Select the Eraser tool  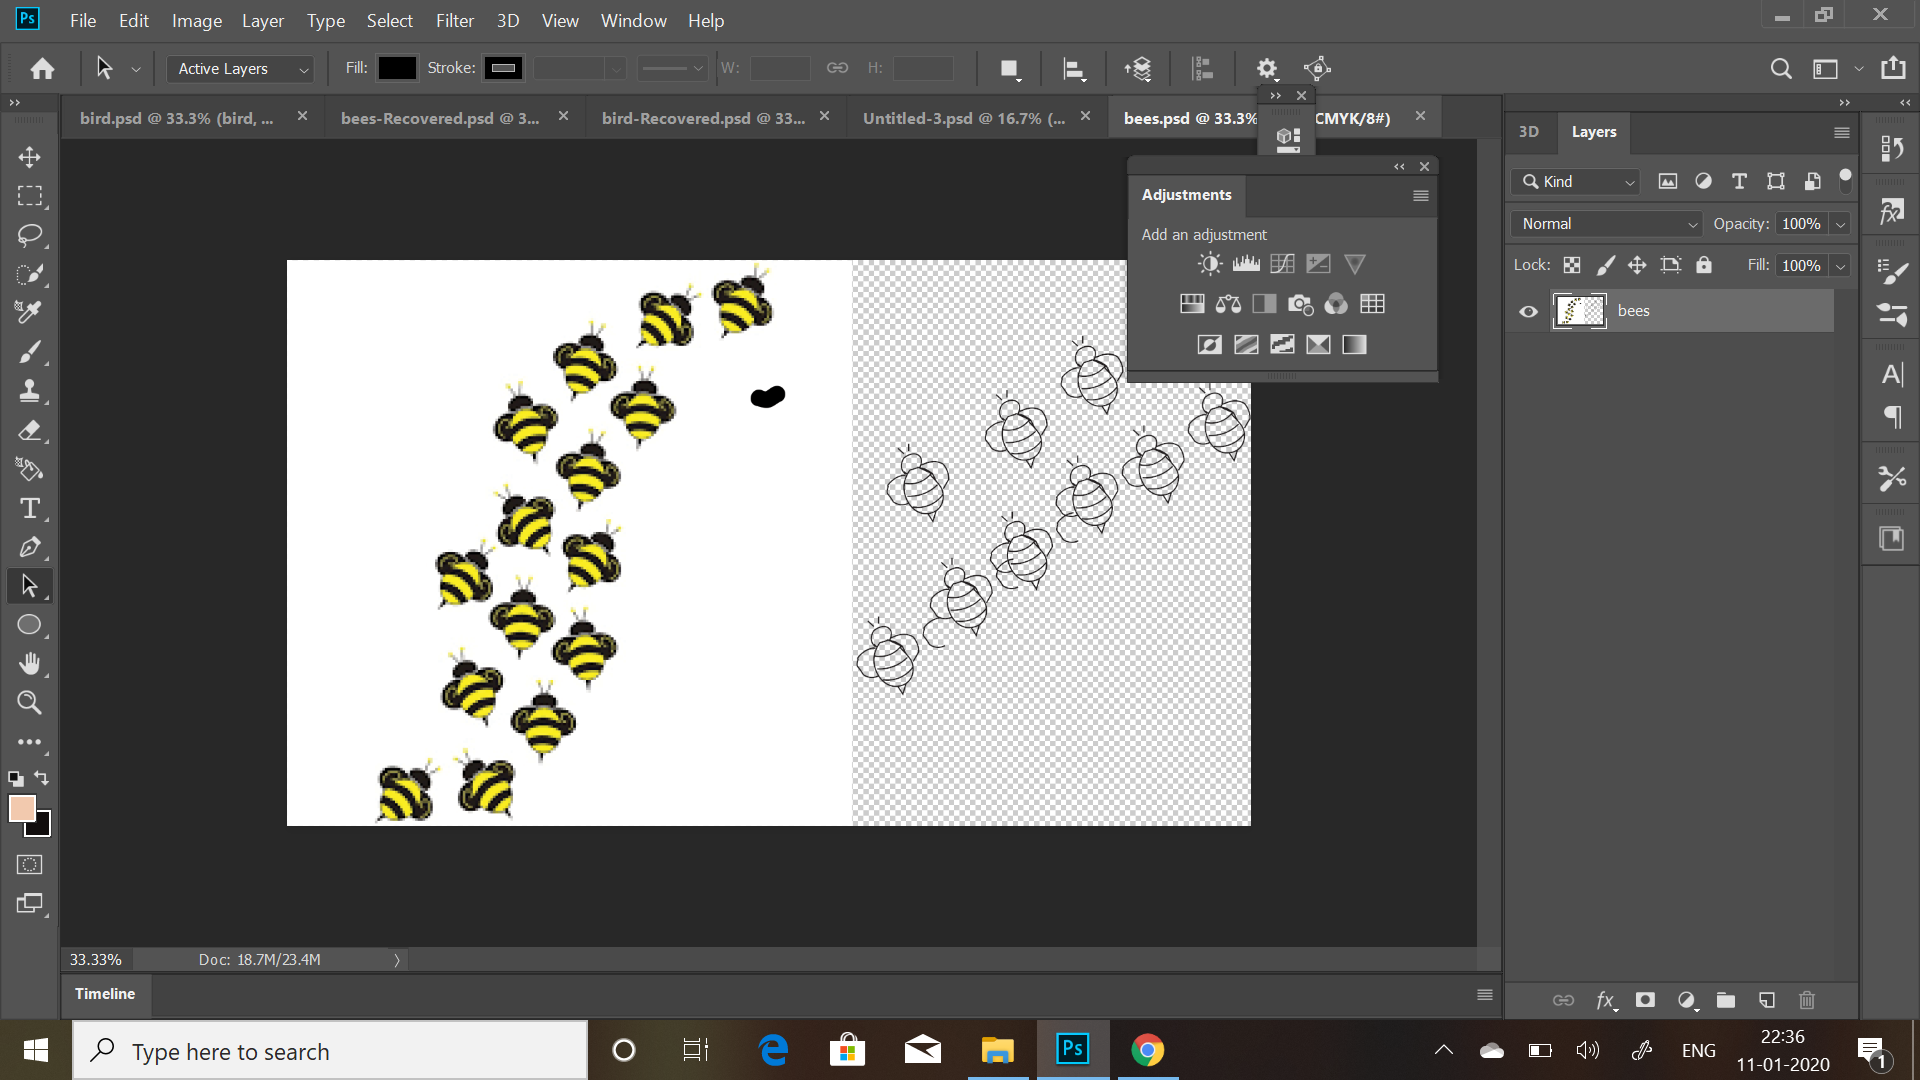click(29, 430)
